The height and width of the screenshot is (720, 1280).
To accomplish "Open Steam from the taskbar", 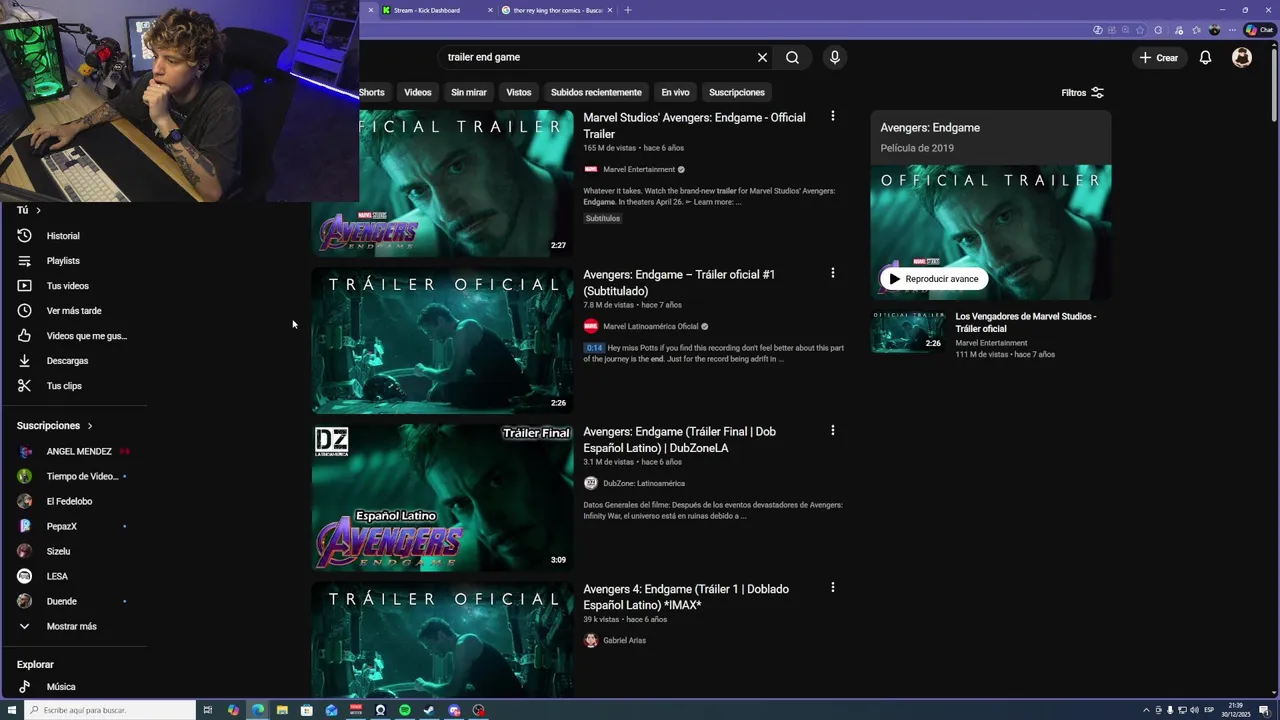I will click(x=429, y=710).
